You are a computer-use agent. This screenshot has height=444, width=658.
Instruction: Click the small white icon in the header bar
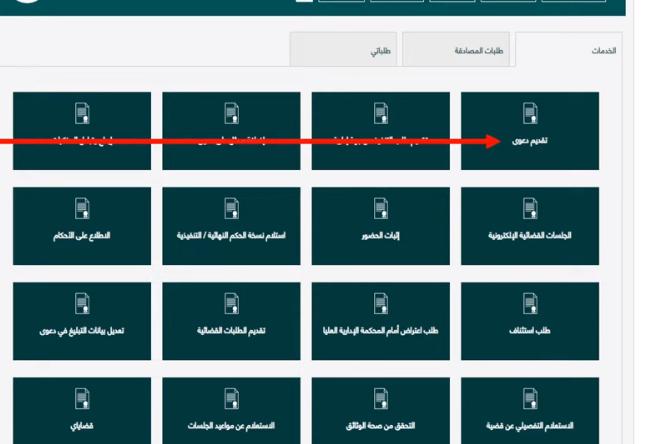click(304, 2)
